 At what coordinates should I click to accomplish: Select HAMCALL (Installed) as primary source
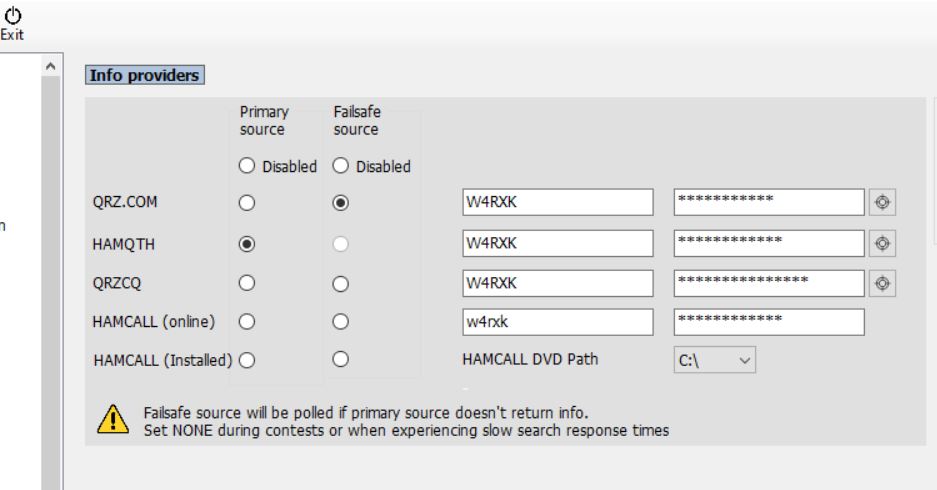pos(247,360)
